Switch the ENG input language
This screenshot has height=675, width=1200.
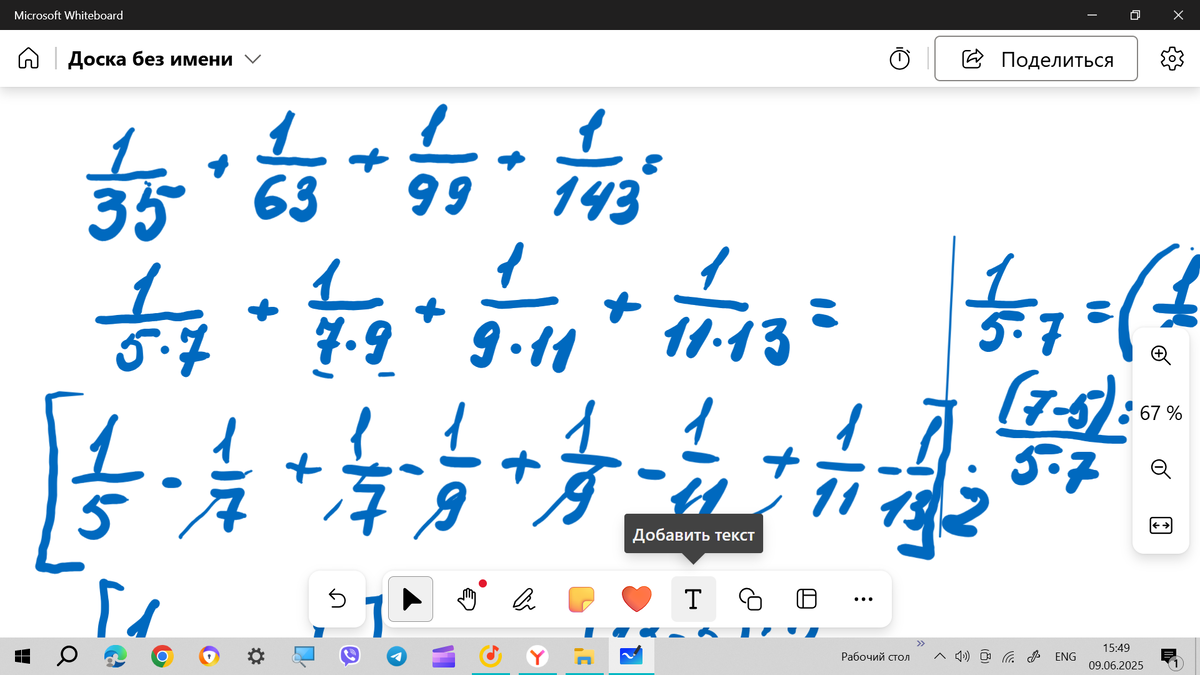point(1066,656)
